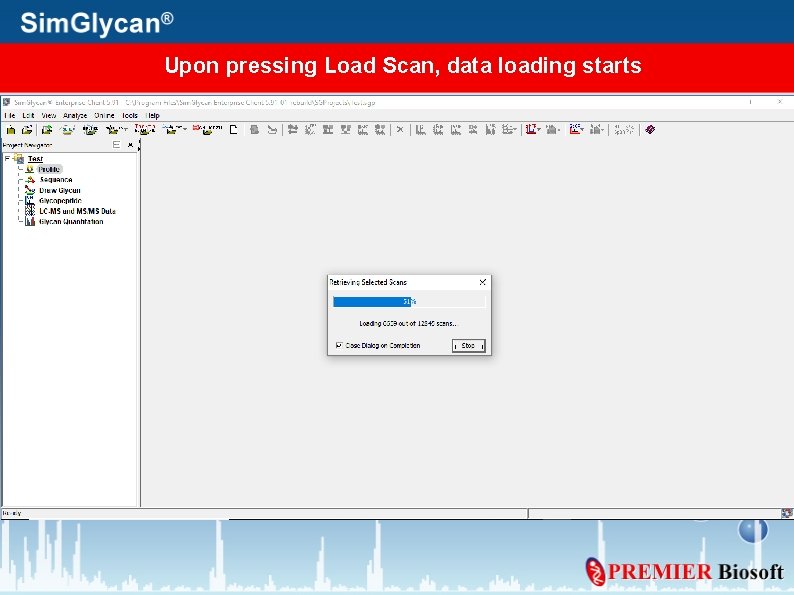Image resolution: width=794 pixels, height=595 pixels.
Task: Close the Project Navigator pane
Action: (x=130, y=145)
